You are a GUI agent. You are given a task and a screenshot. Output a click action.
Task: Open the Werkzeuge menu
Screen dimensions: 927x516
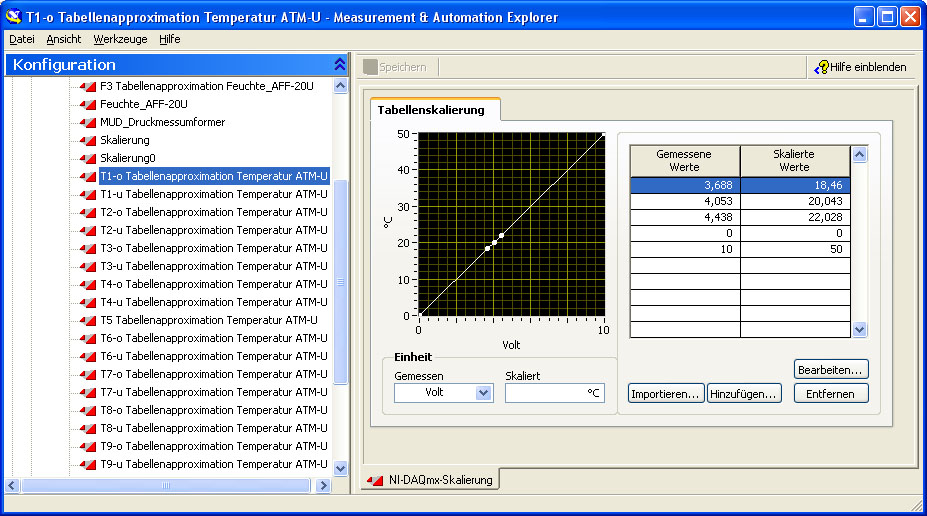[x=121, y=39]
